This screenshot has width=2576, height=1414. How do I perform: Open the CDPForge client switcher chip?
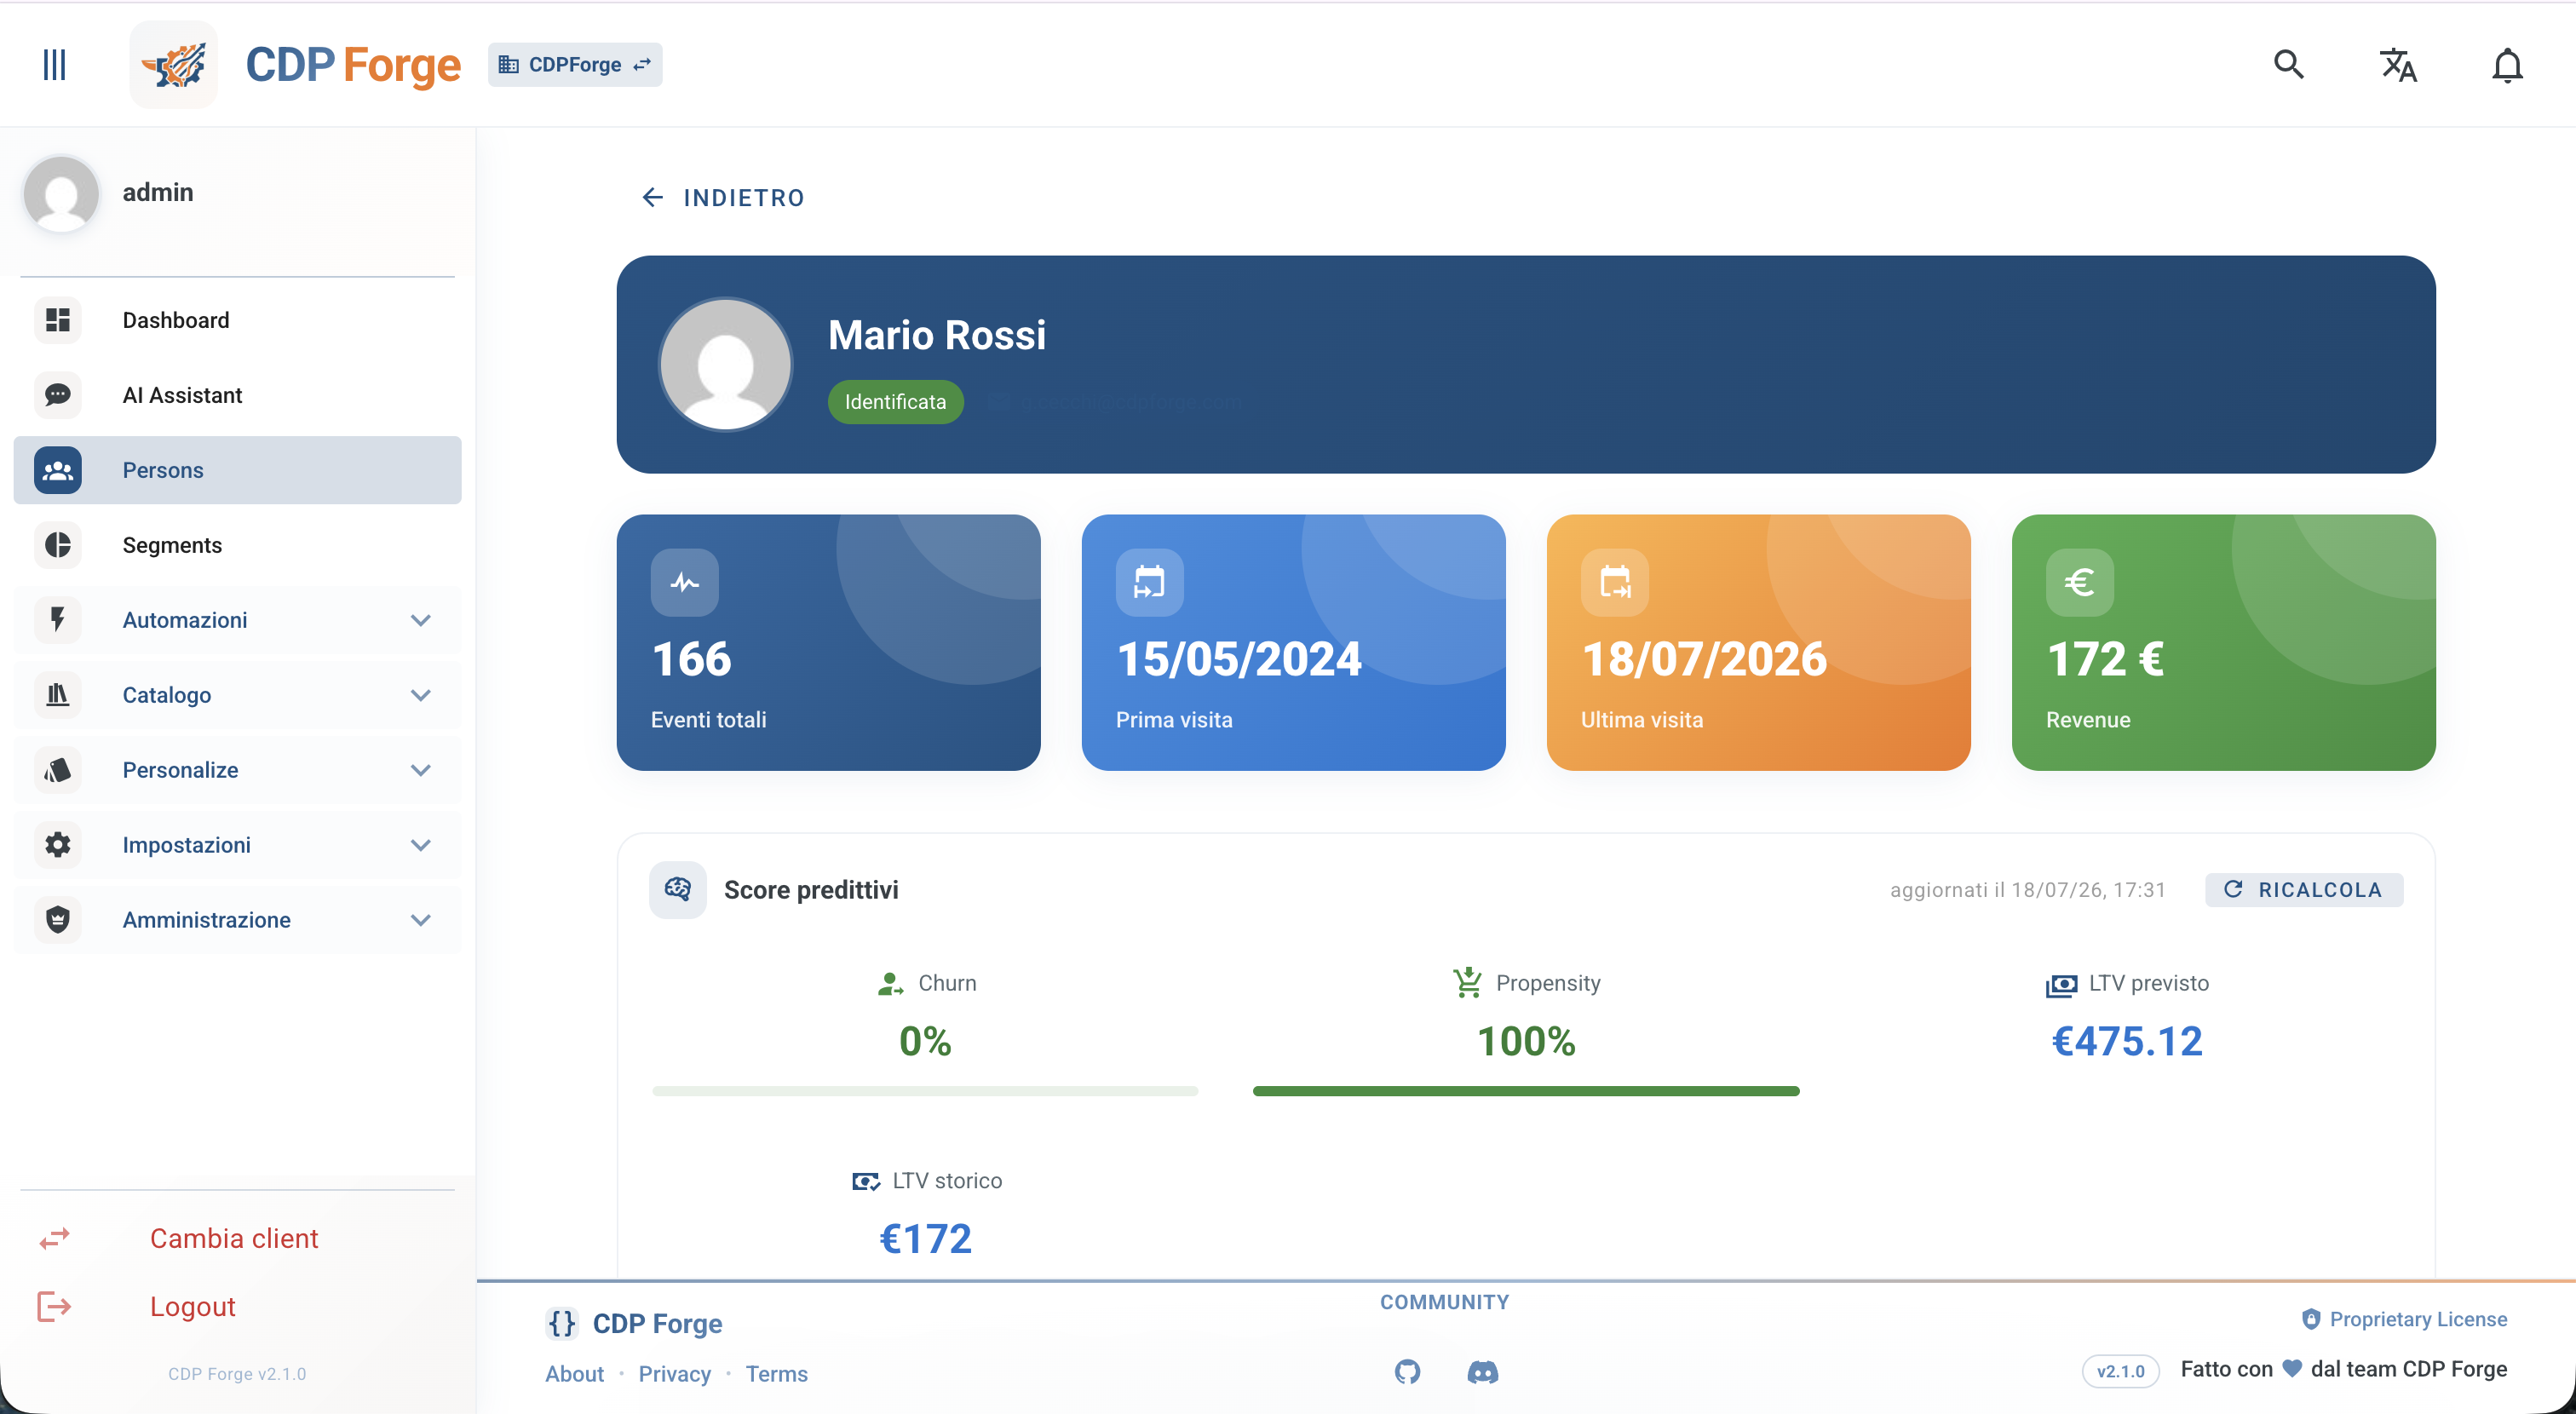(575, 65)
